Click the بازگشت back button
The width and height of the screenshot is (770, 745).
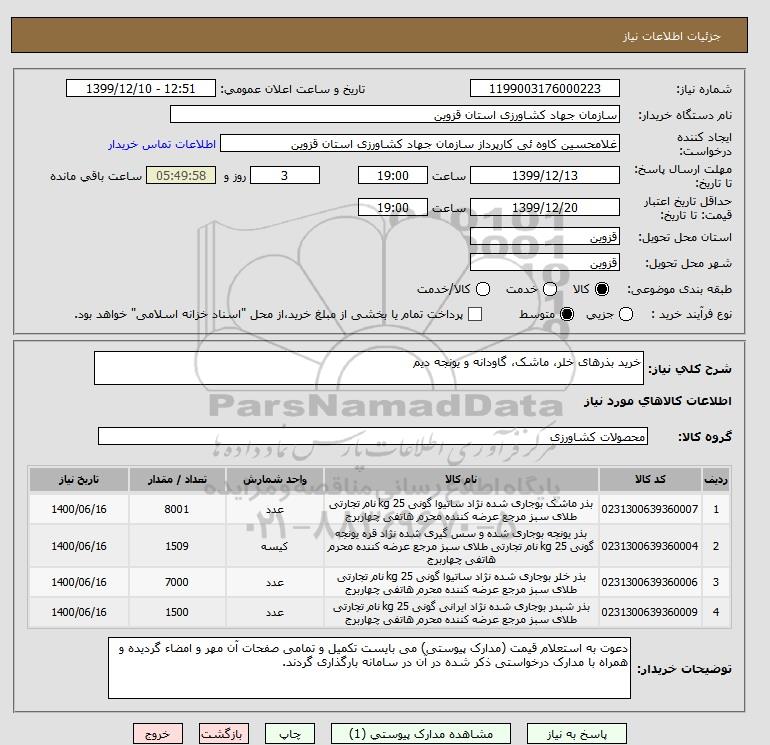tap(224, 734)
